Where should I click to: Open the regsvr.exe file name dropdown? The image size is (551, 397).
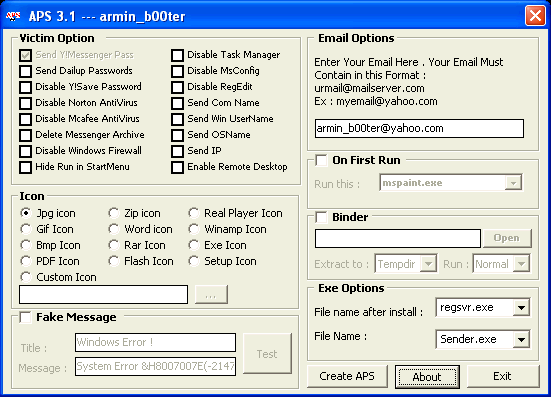pyautogui.click(x=521, y=308)
